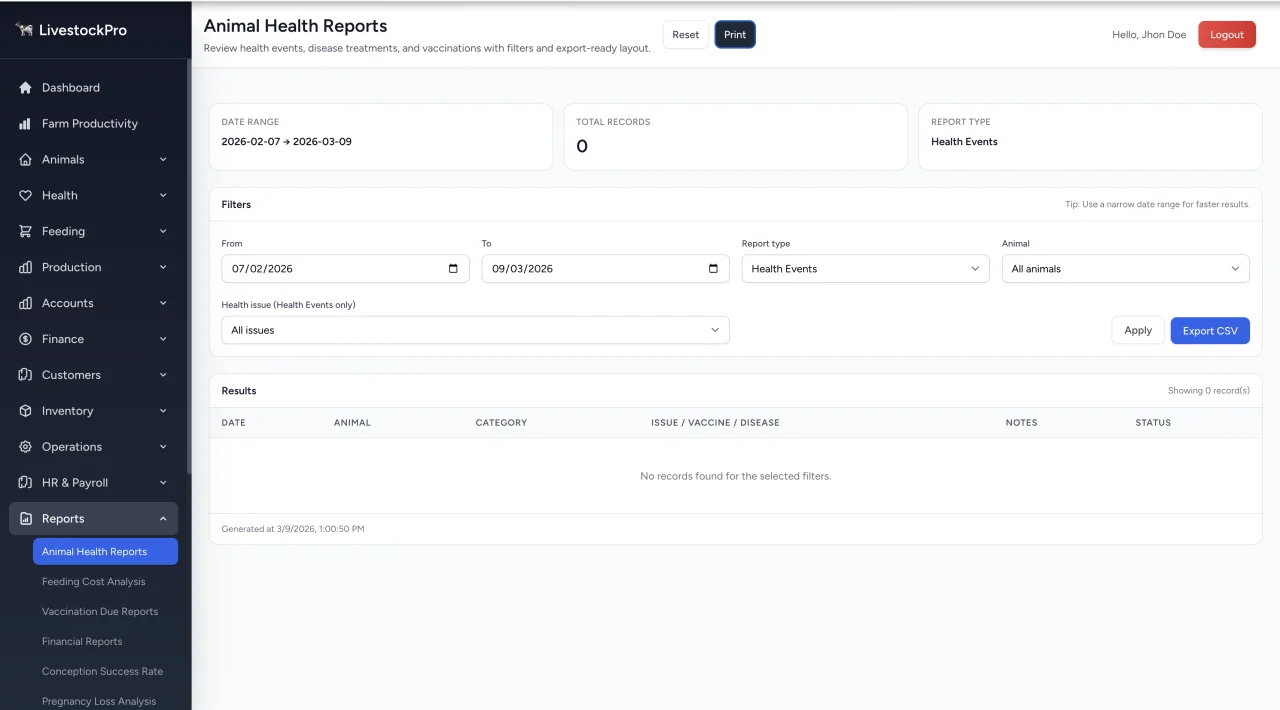Expand the Accounts menu chevron

pyautogui.click(x=163, y=304)
